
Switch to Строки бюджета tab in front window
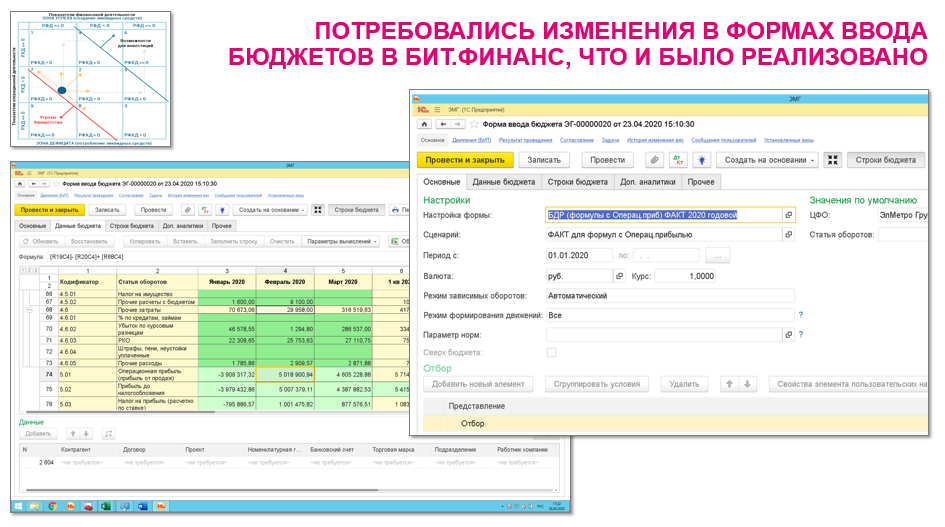(577, 181)
